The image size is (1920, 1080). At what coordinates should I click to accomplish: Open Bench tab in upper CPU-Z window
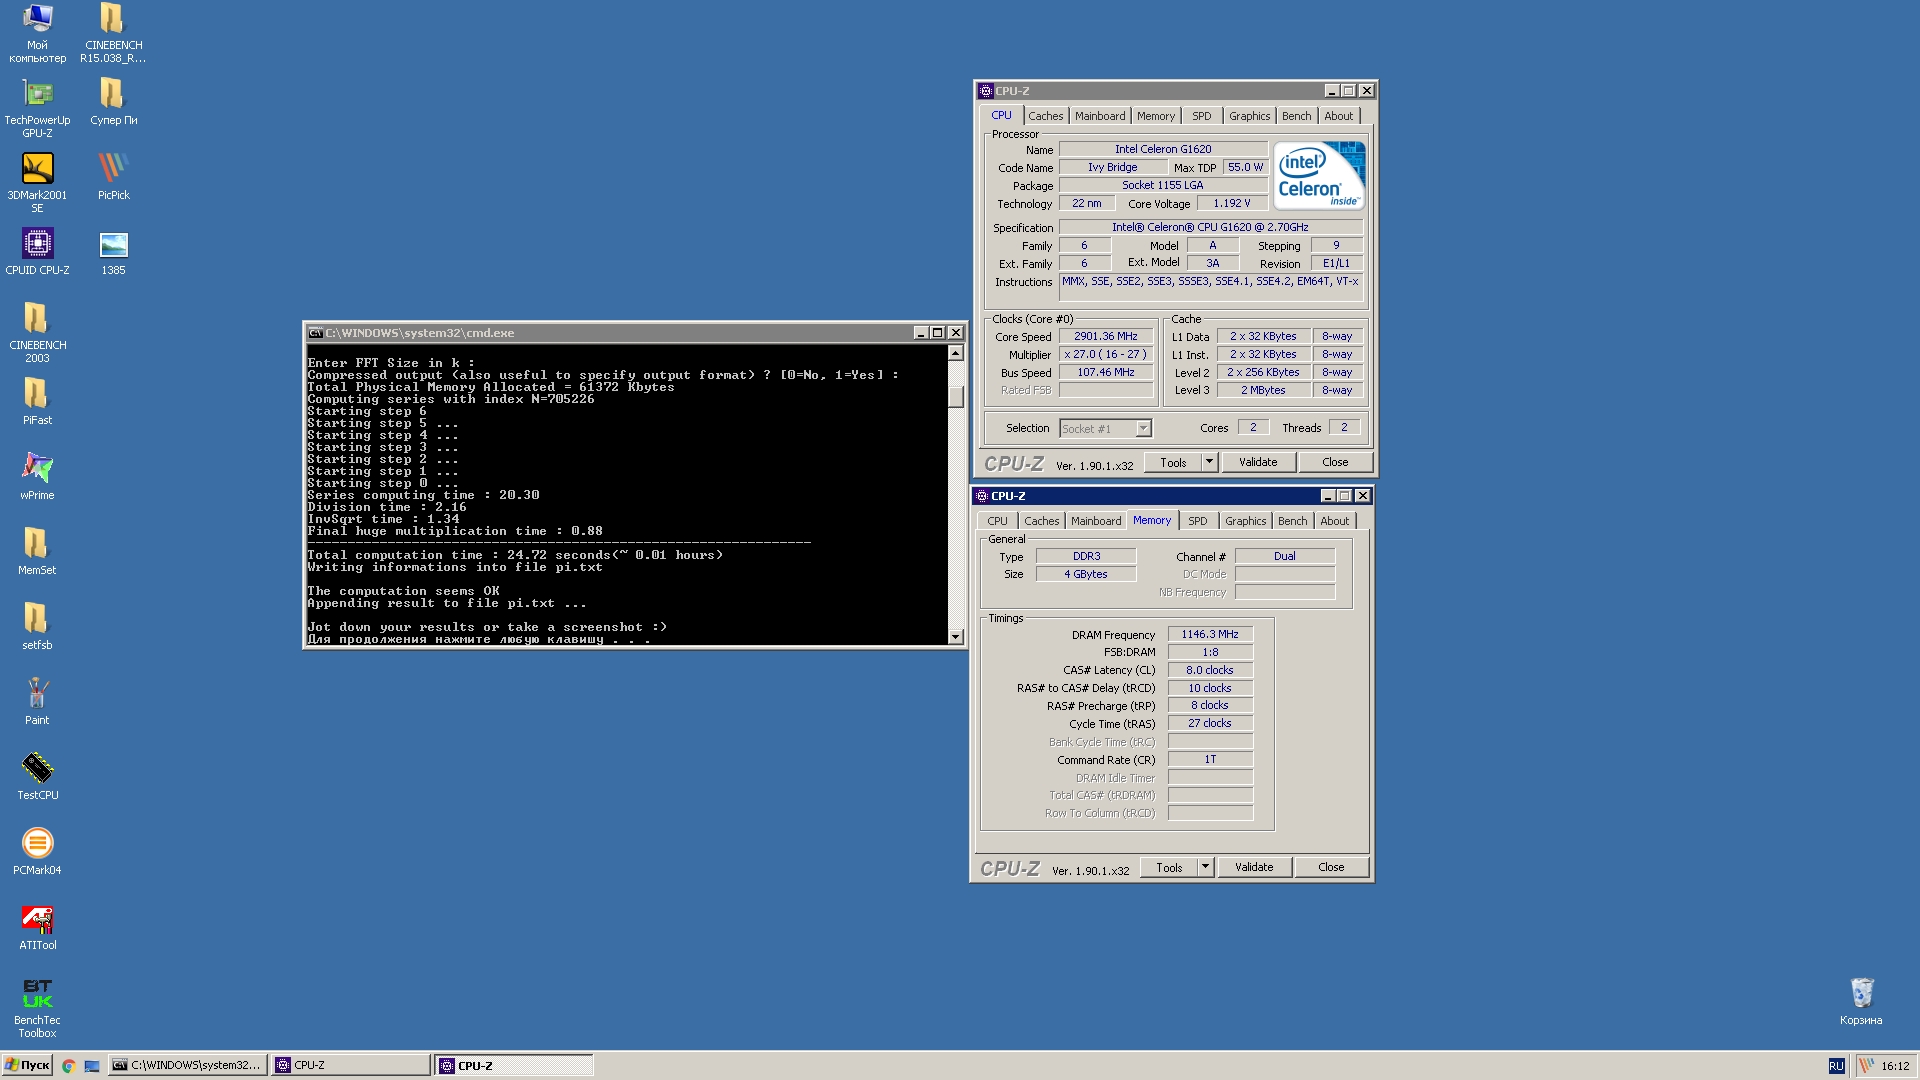pyautogui.click(x=1296, y=116)
